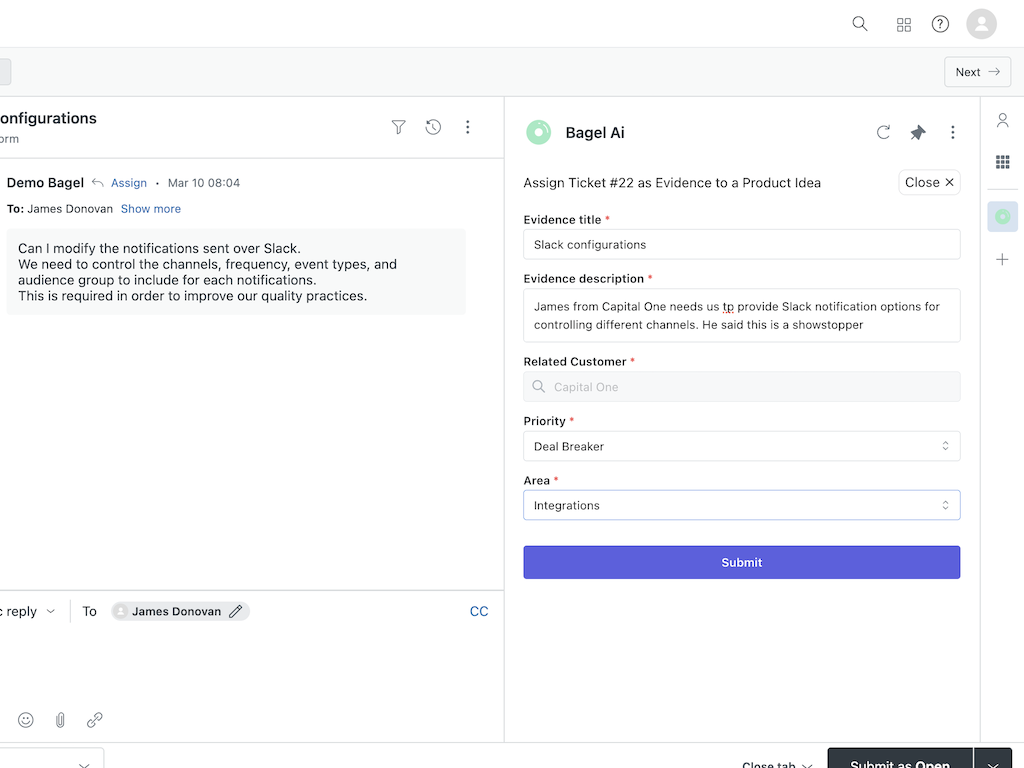
Task: Add an app with the plus icon
Action: coord(1002,259)
